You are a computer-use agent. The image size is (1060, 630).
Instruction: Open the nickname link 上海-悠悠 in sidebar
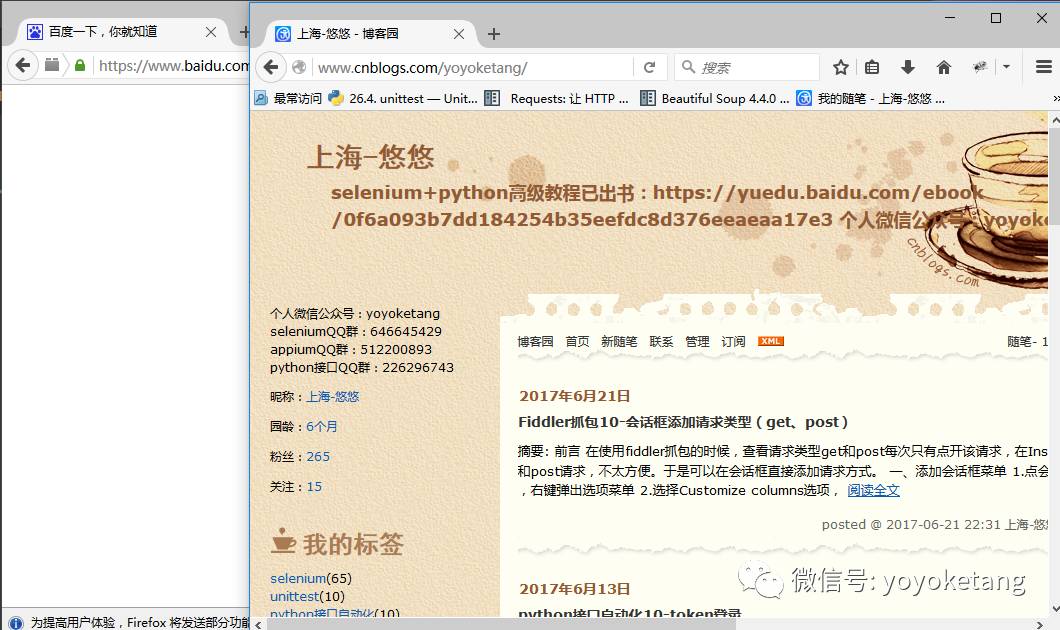click(x=333, y=397)
